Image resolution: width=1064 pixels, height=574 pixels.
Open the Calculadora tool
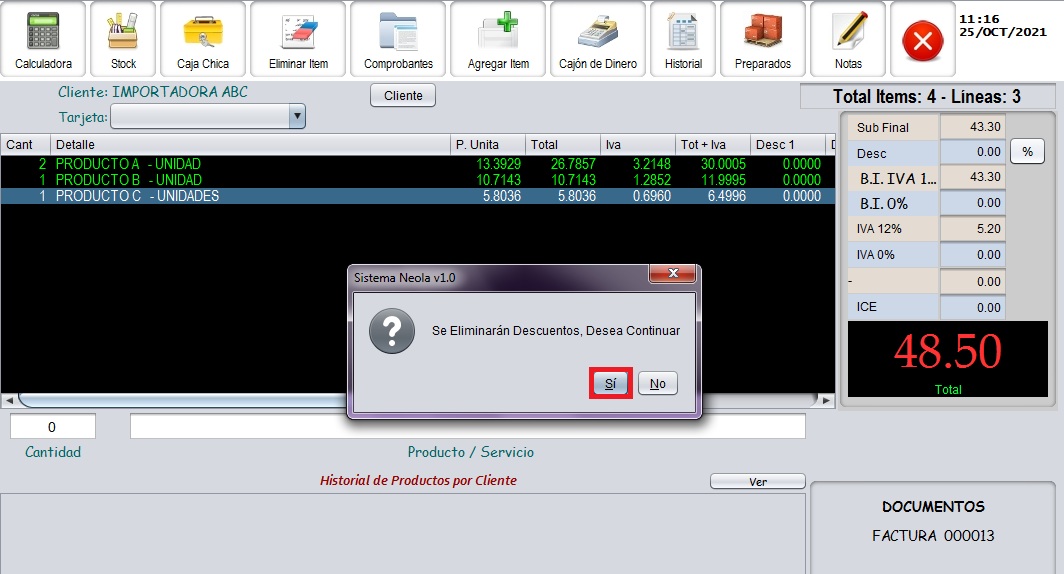click(x=43, y=39)
